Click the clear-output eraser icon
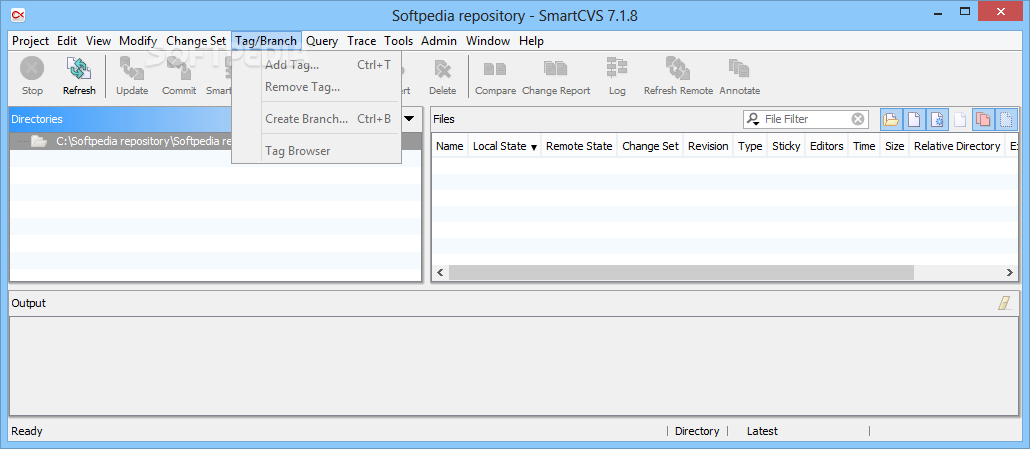The height and width of the screenshot is (449, 1030). point(1004,303)
